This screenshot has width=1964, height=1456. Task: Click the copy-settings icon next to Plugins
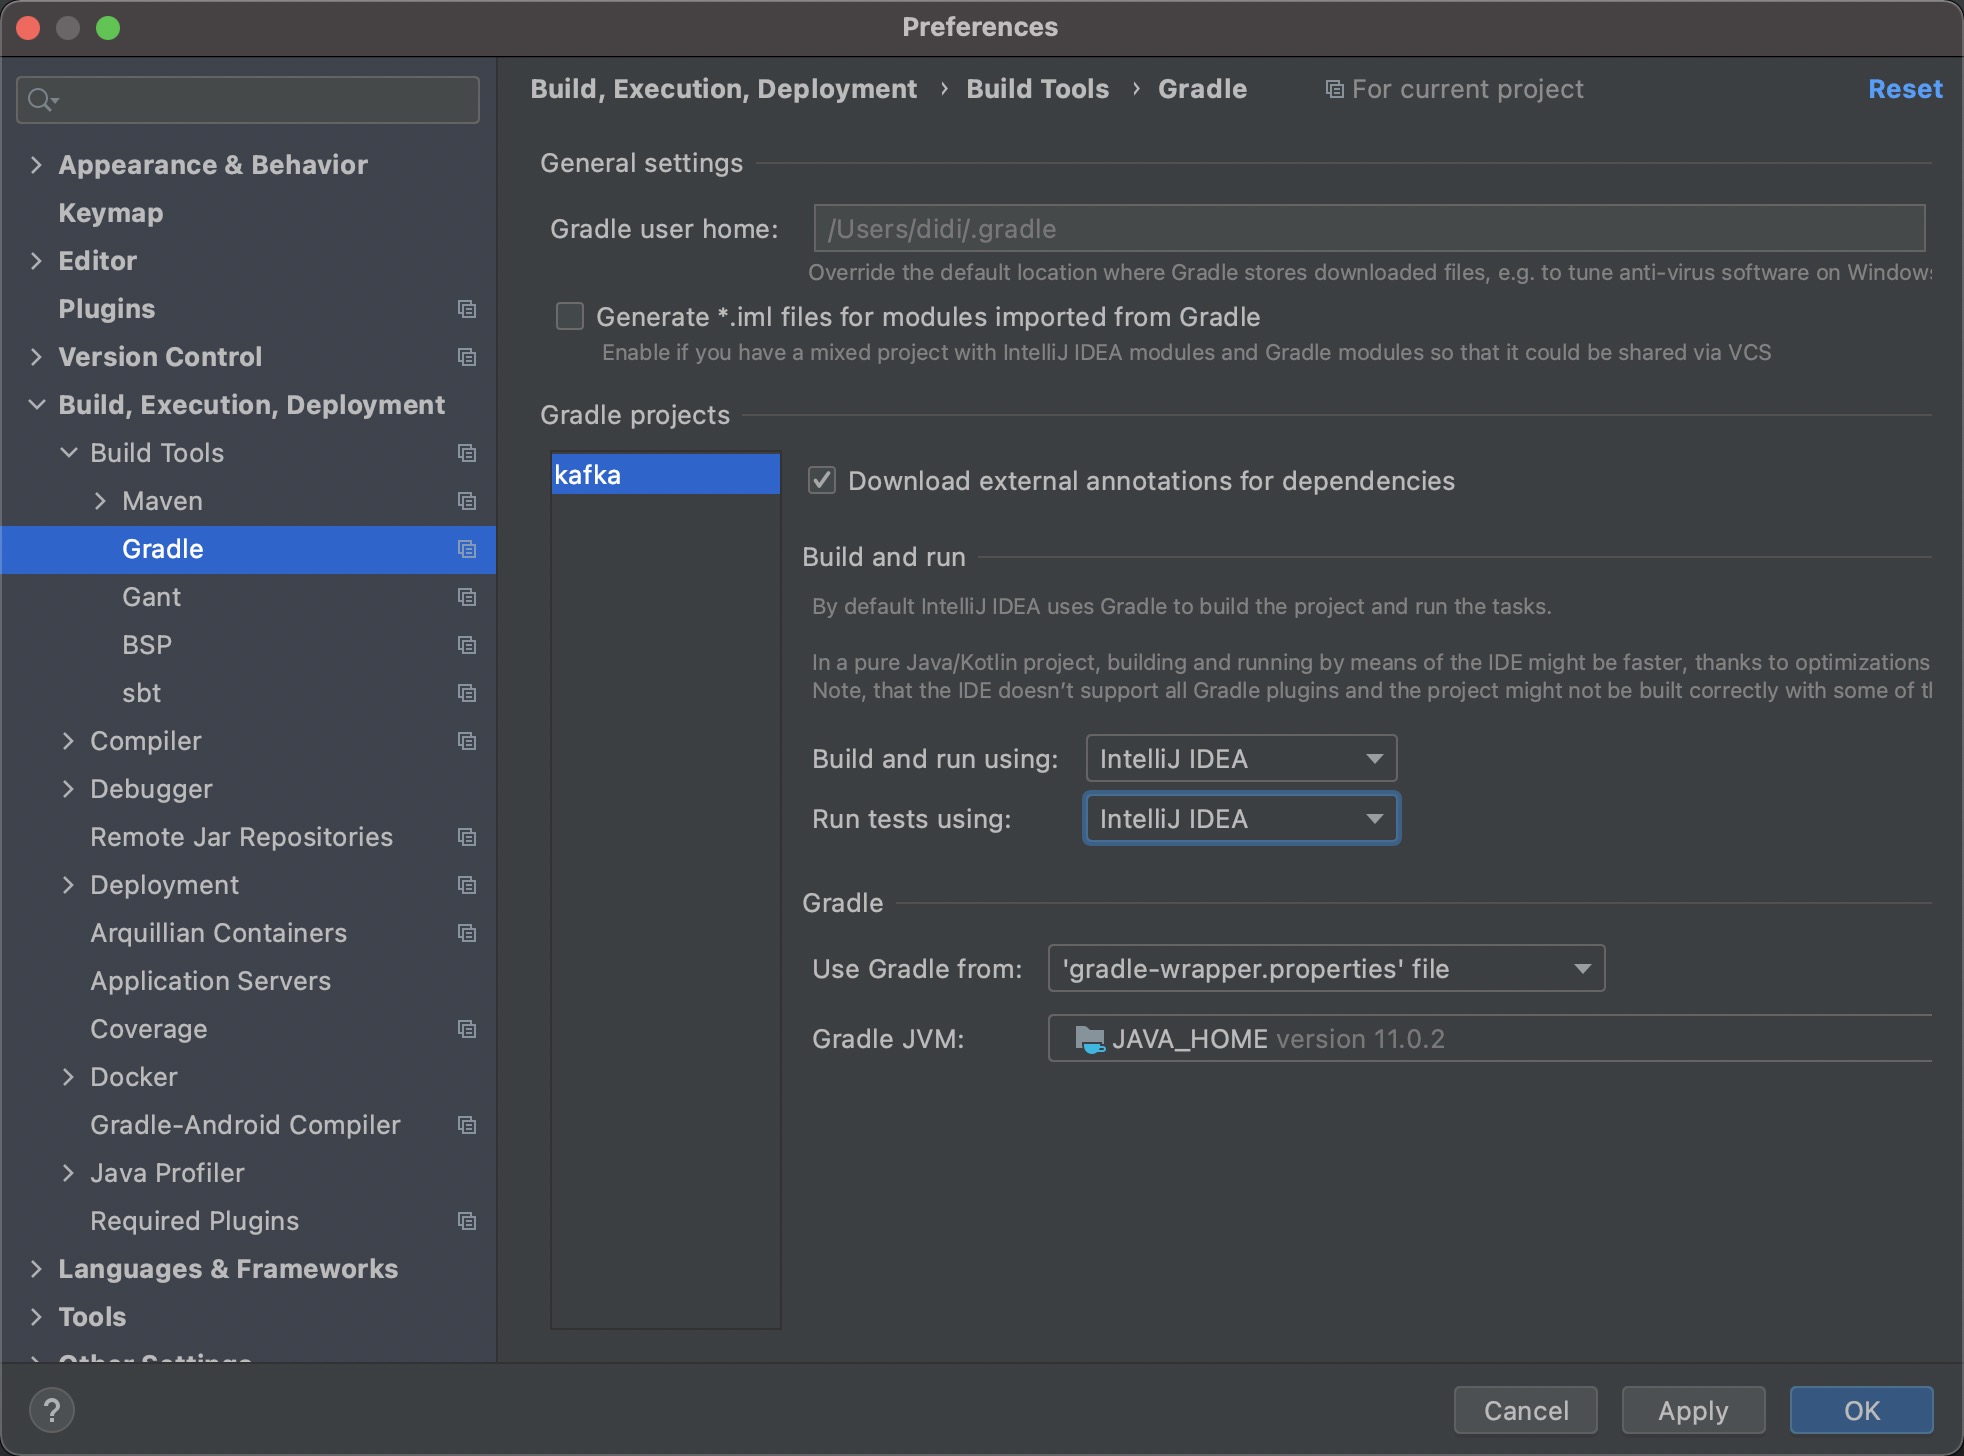tap(467, 309)
